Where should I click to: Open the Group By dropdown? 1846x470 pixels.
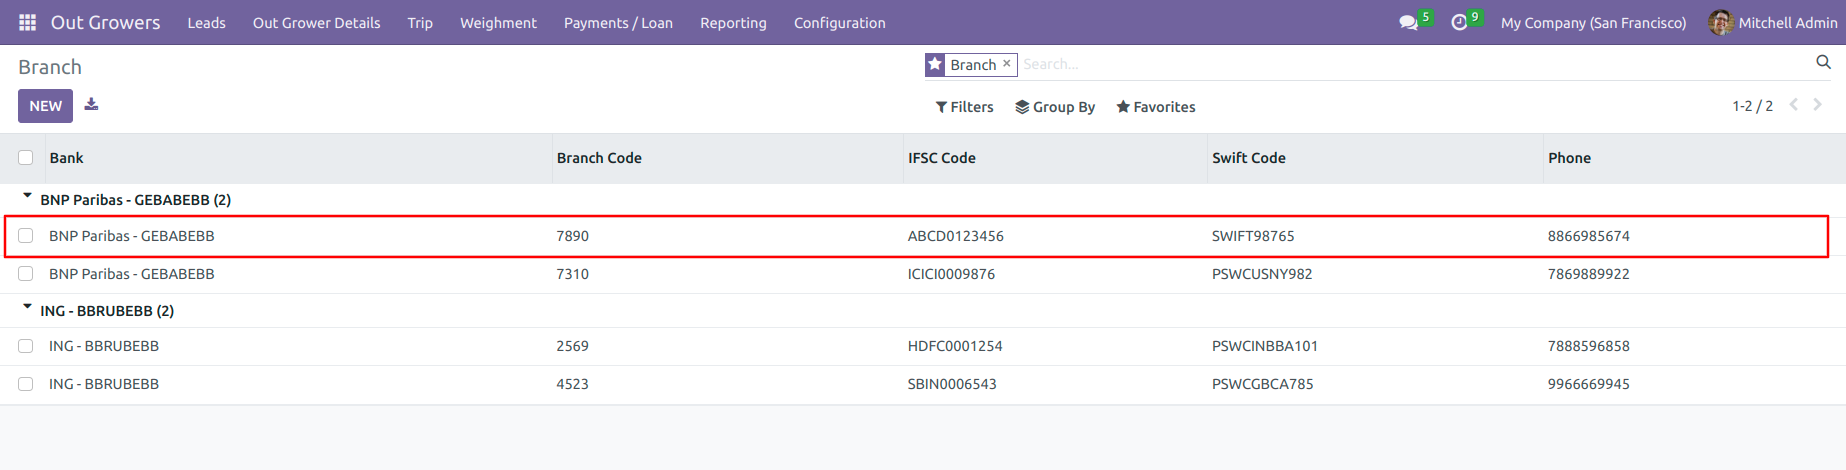point(1055,107)
